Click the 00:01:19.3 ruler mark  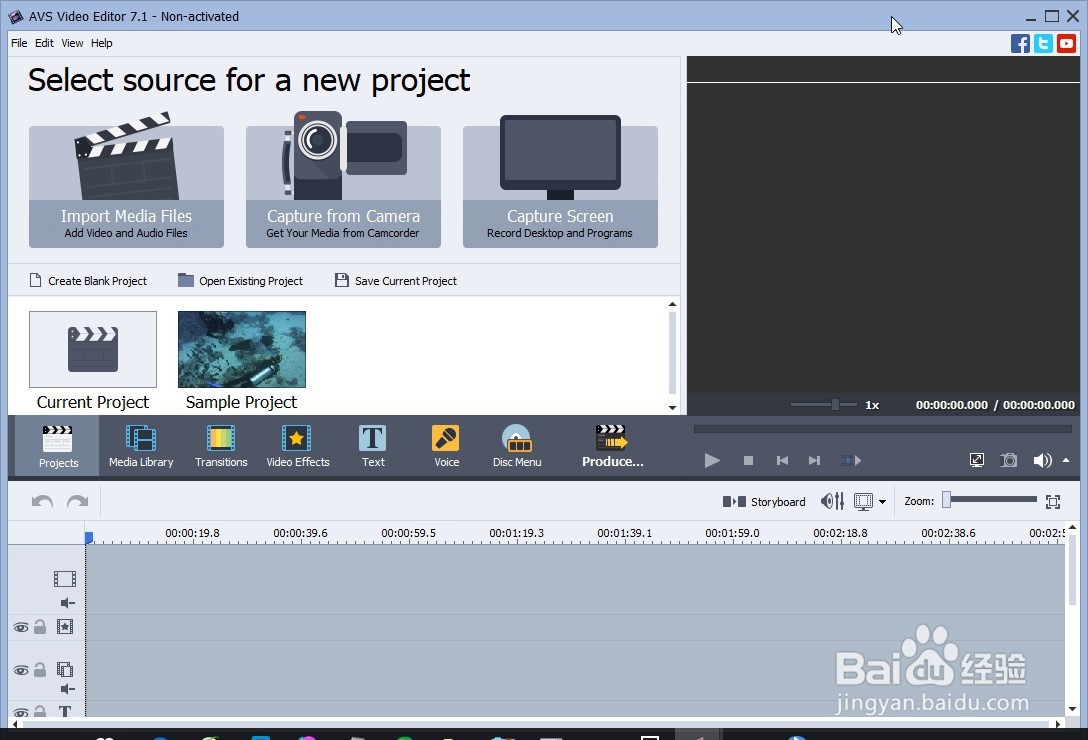coord(516,533)
